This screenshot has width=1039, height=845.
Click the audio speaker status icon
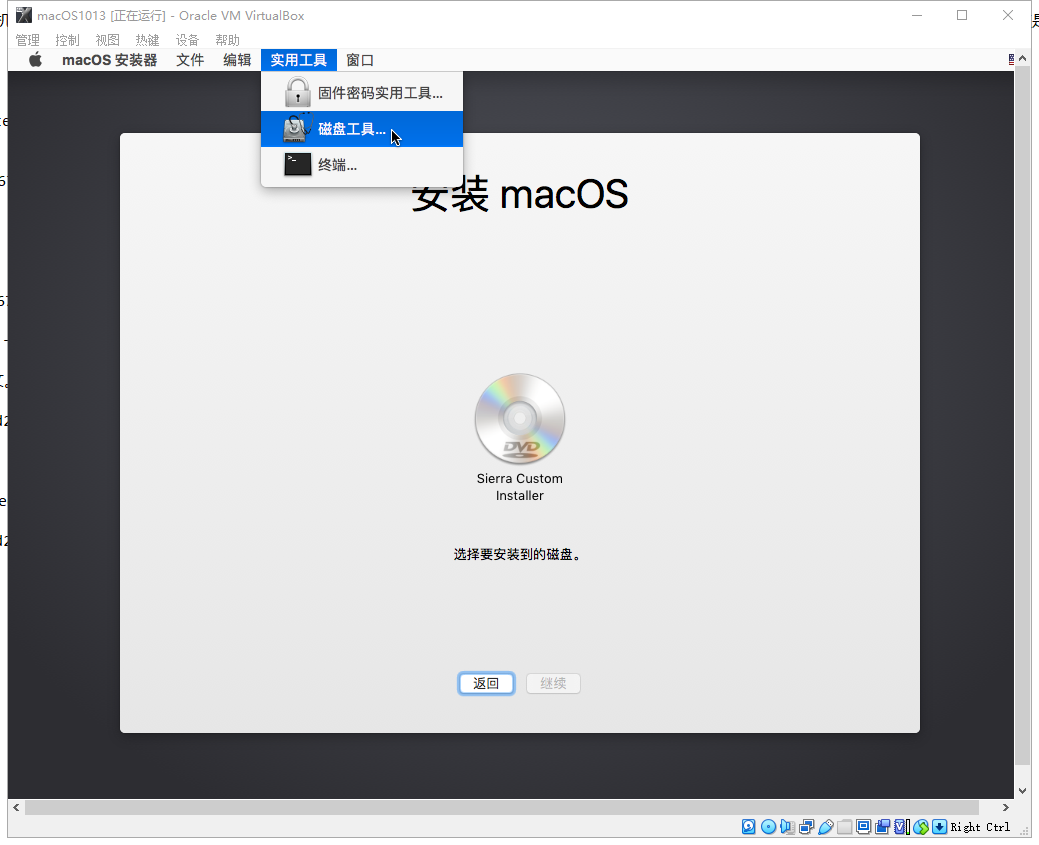pyautogui.click(x=787, y=826)
